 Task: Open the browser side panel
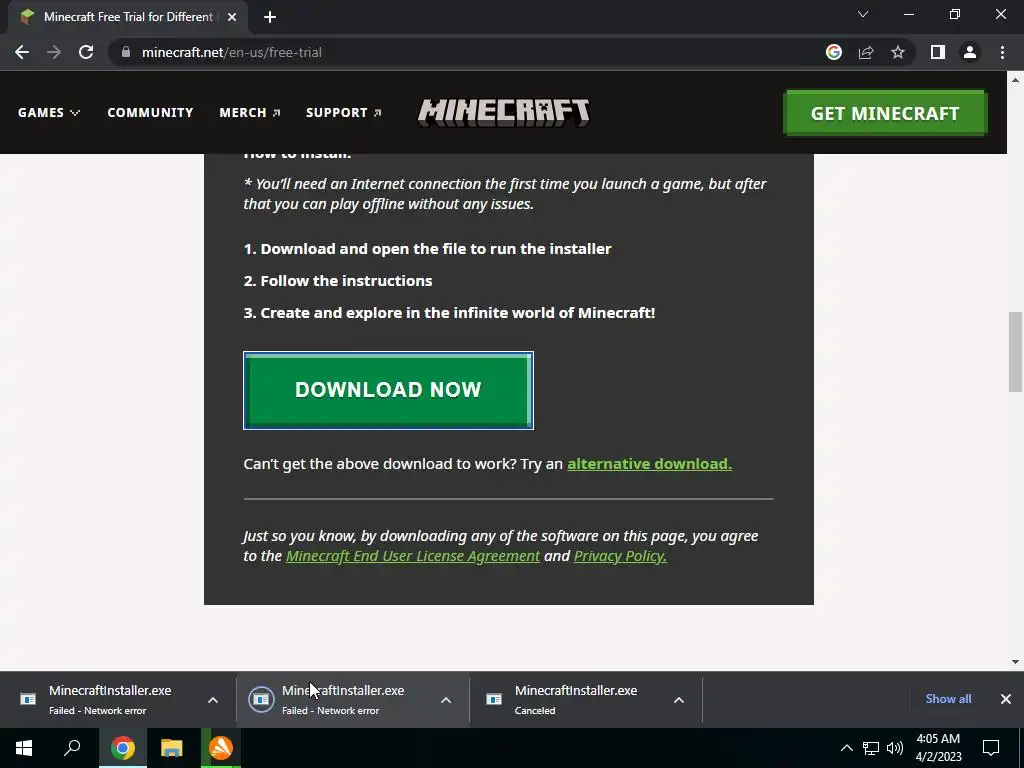pyautogui.click(x=938, y=52)
